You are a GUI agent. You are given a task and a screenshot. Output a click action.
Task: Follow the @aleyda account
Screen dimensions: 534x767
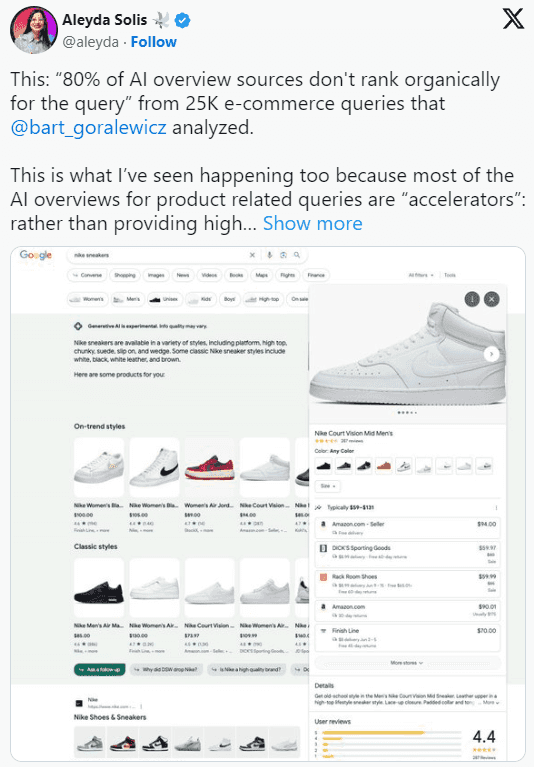(x=154, y=42)
